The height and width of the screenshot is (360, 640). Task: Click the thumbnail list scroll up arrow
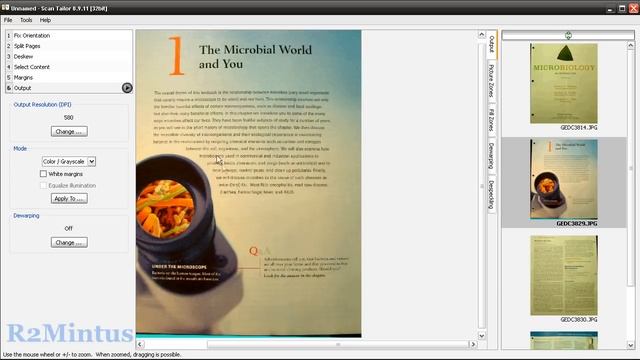(631, 45)
